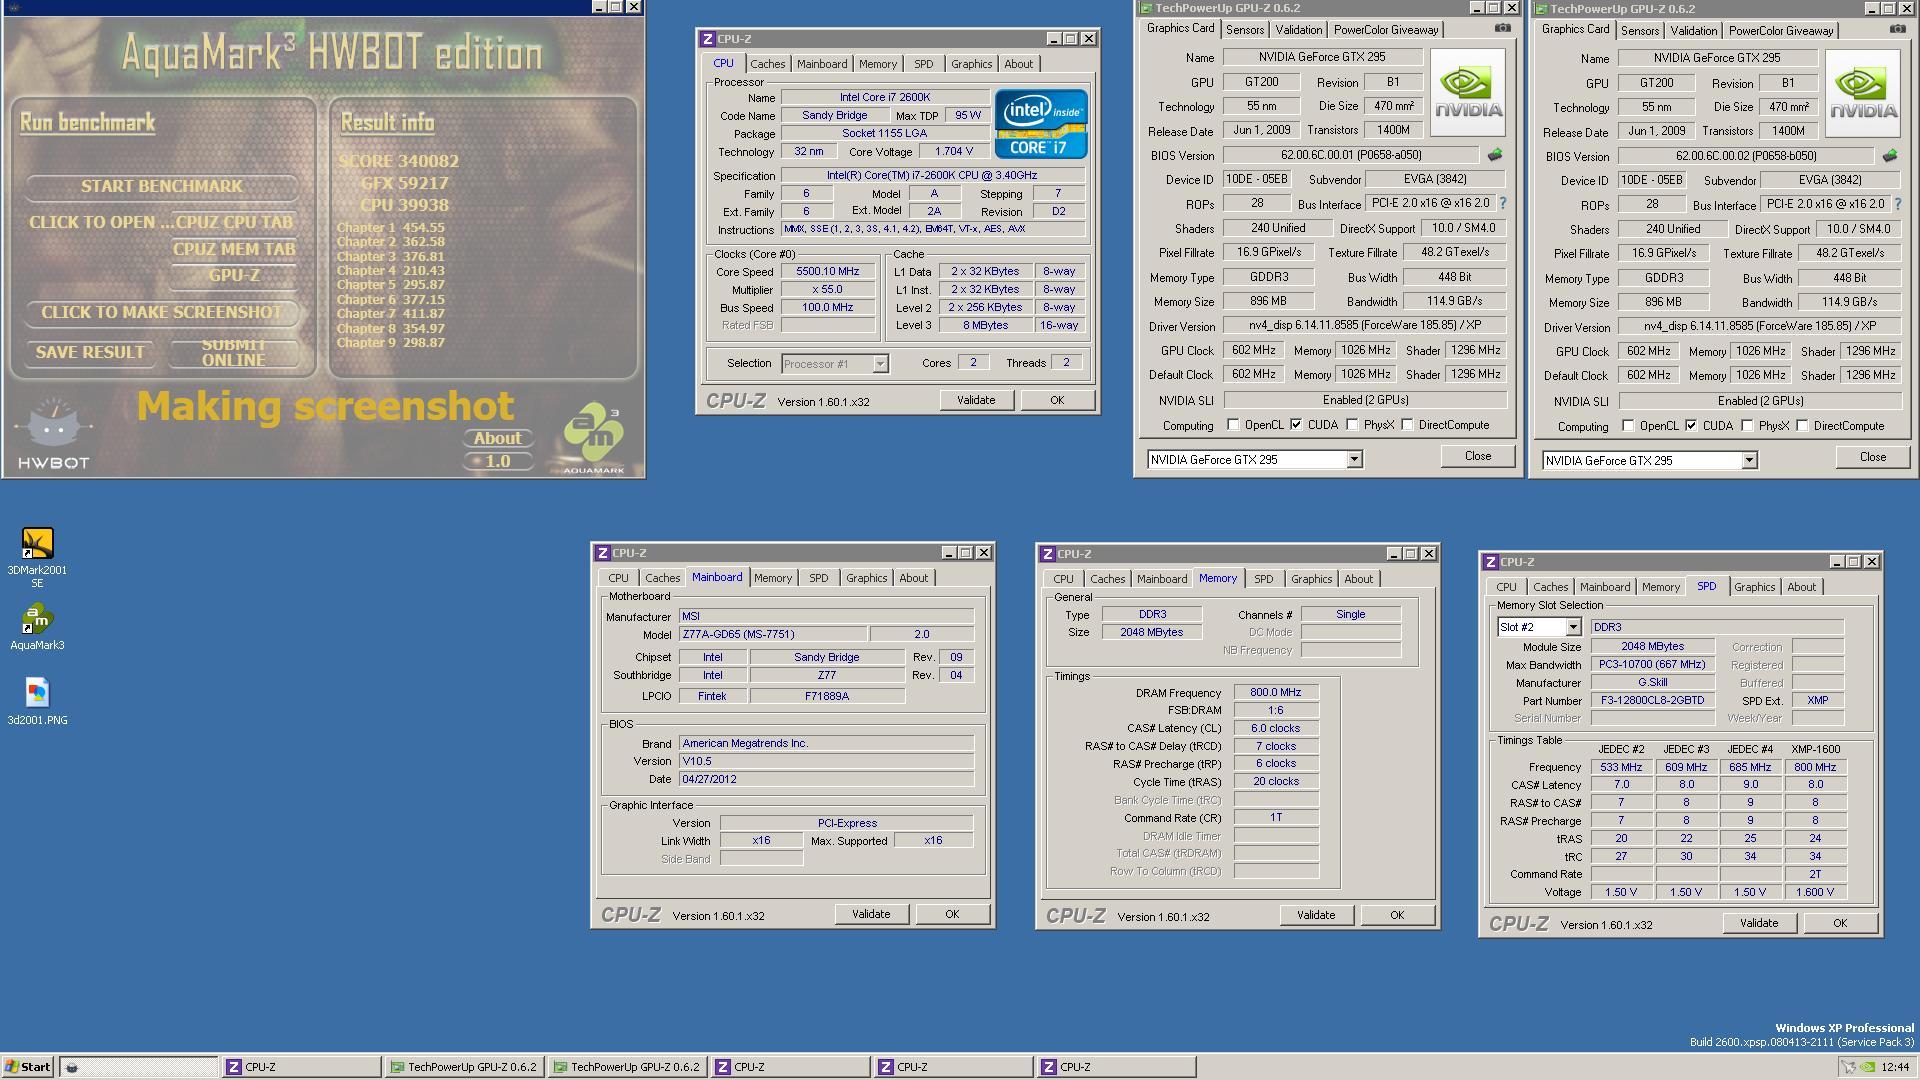The width and height of the screenshot is (1920, 1080).
Task: Click the camera screenshot icon in left GPU-Z
Action: click(1502, 28)
